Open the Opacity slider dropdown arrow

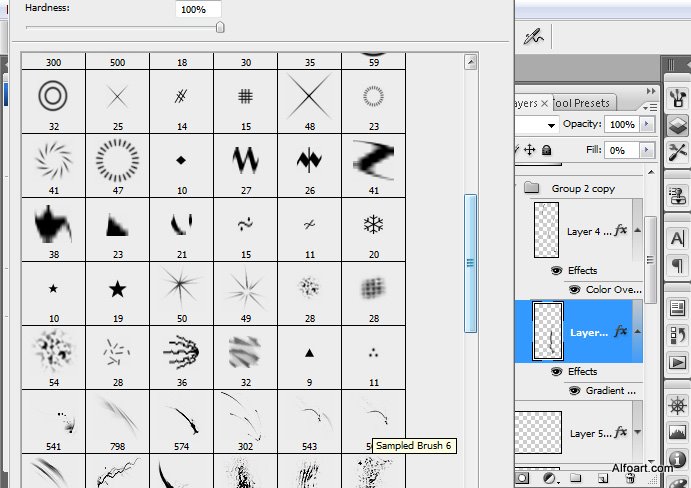(648, 124)
